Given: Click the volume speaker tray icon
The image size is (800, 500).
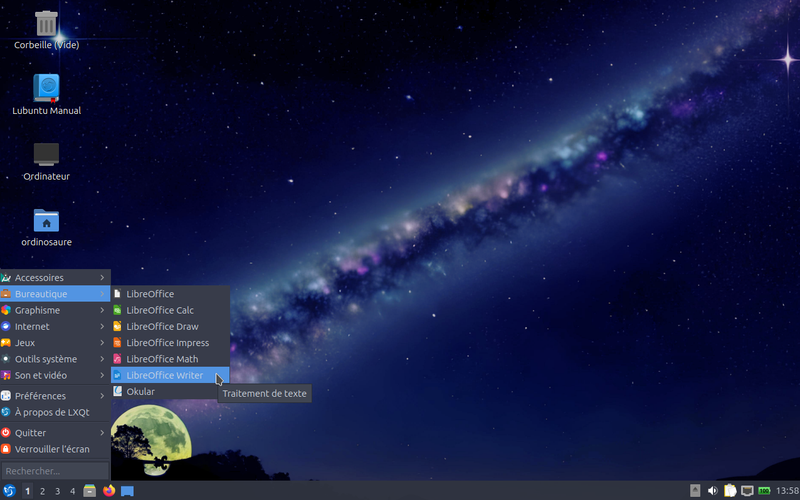Looking at the screenshot, I should (x=713, y=491).
